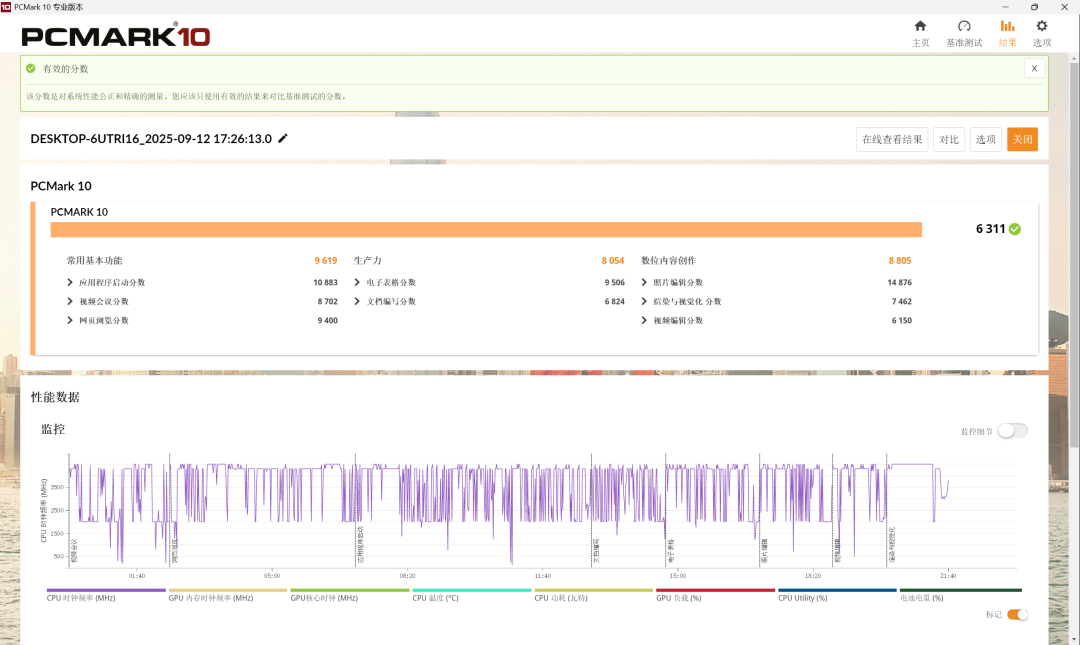Expand 文档编写分数 row

(357, 301)
